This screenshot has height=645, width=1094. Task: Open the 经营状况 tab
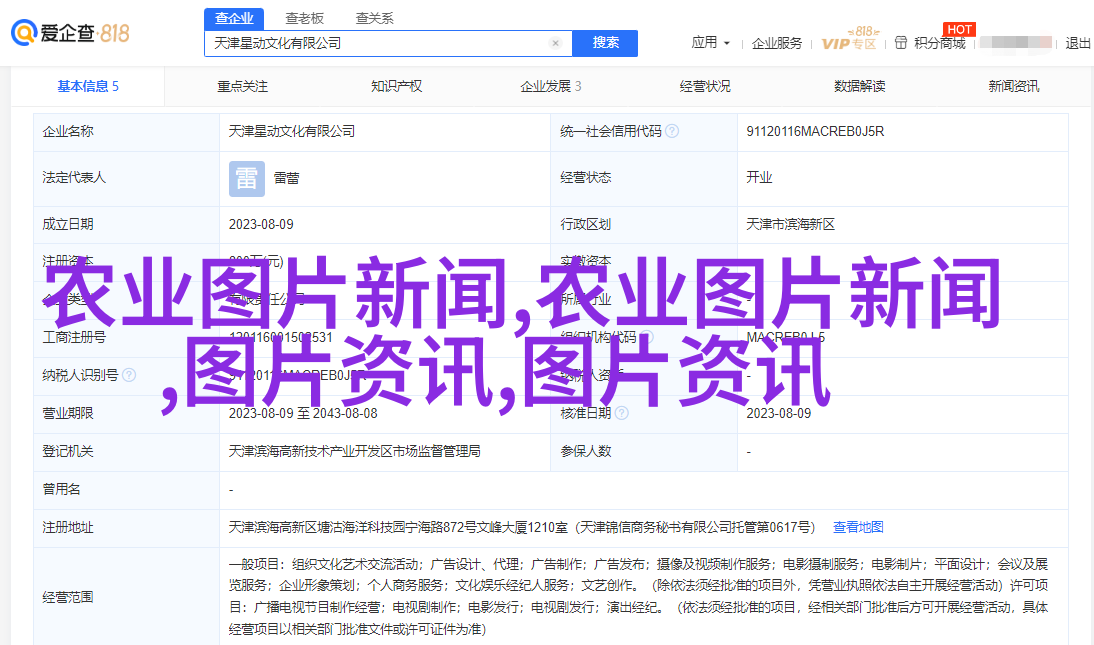705,87
